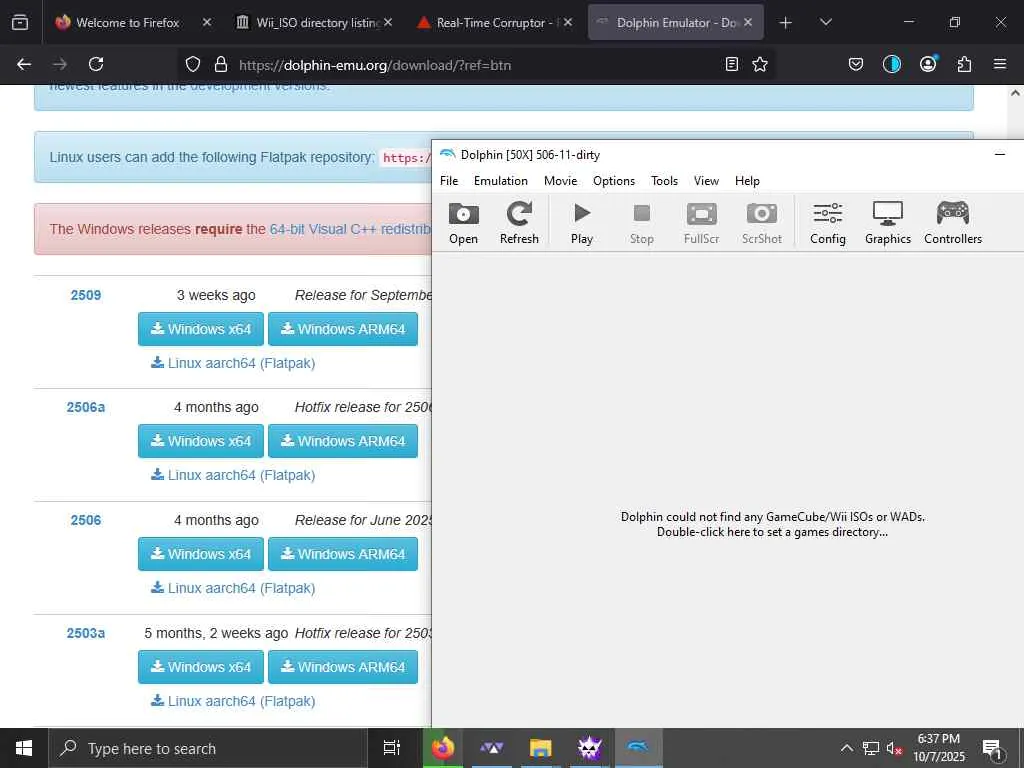Switch to the Welcome to Firefox tab
This screenshot has height=768, width=1024.
(x=127, y=22)
